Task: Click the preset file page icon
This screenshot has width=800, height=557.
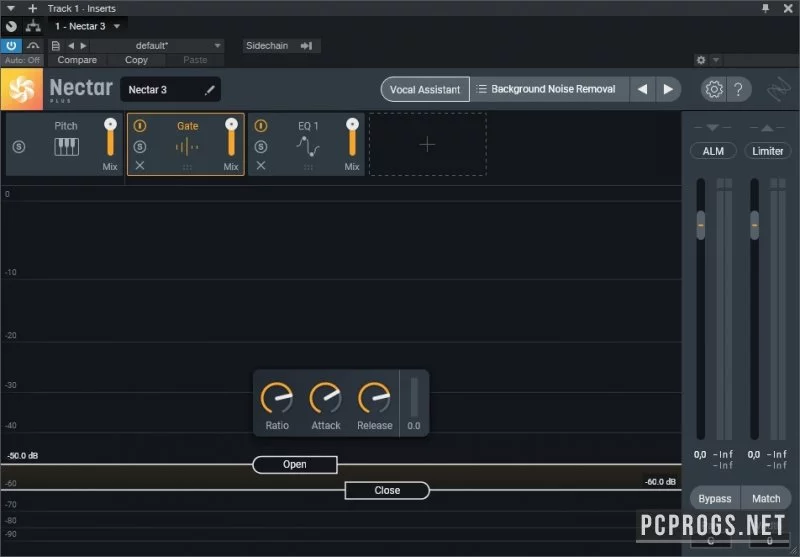Action: pyautogui.click(x=56, y=46)
